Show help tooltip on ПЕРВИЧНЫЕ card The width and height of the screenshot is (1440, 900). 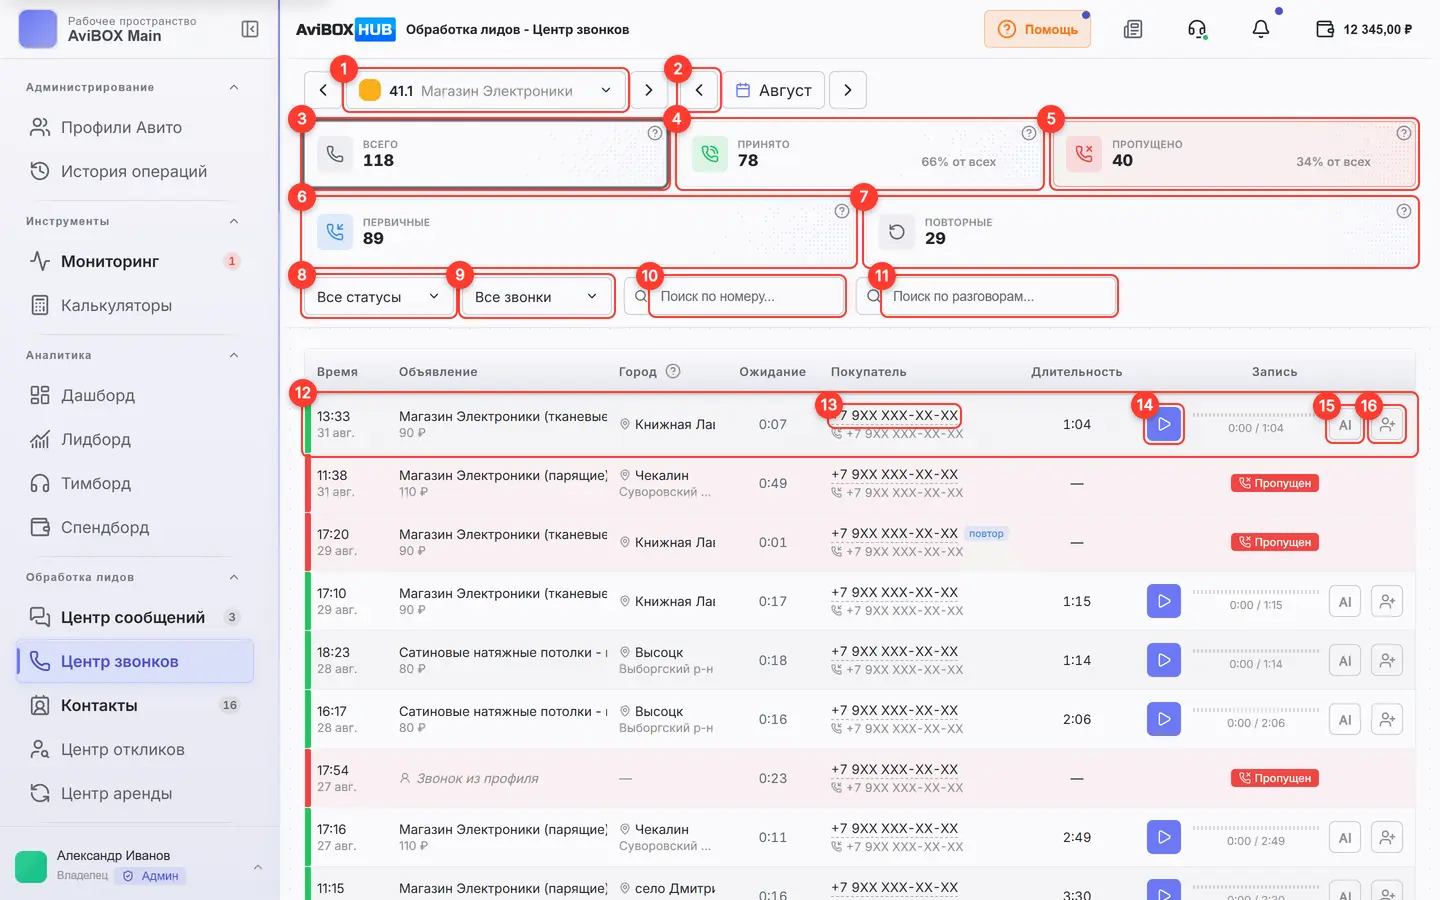(x=842, y=211)
